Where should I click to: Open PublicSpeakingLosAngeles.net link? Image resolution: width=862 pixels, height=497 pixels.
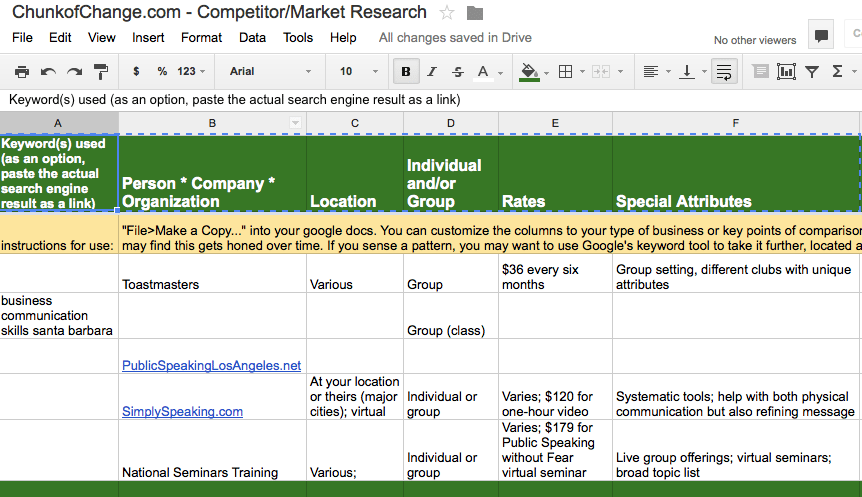pyautogui.click(x=212, y=366)
